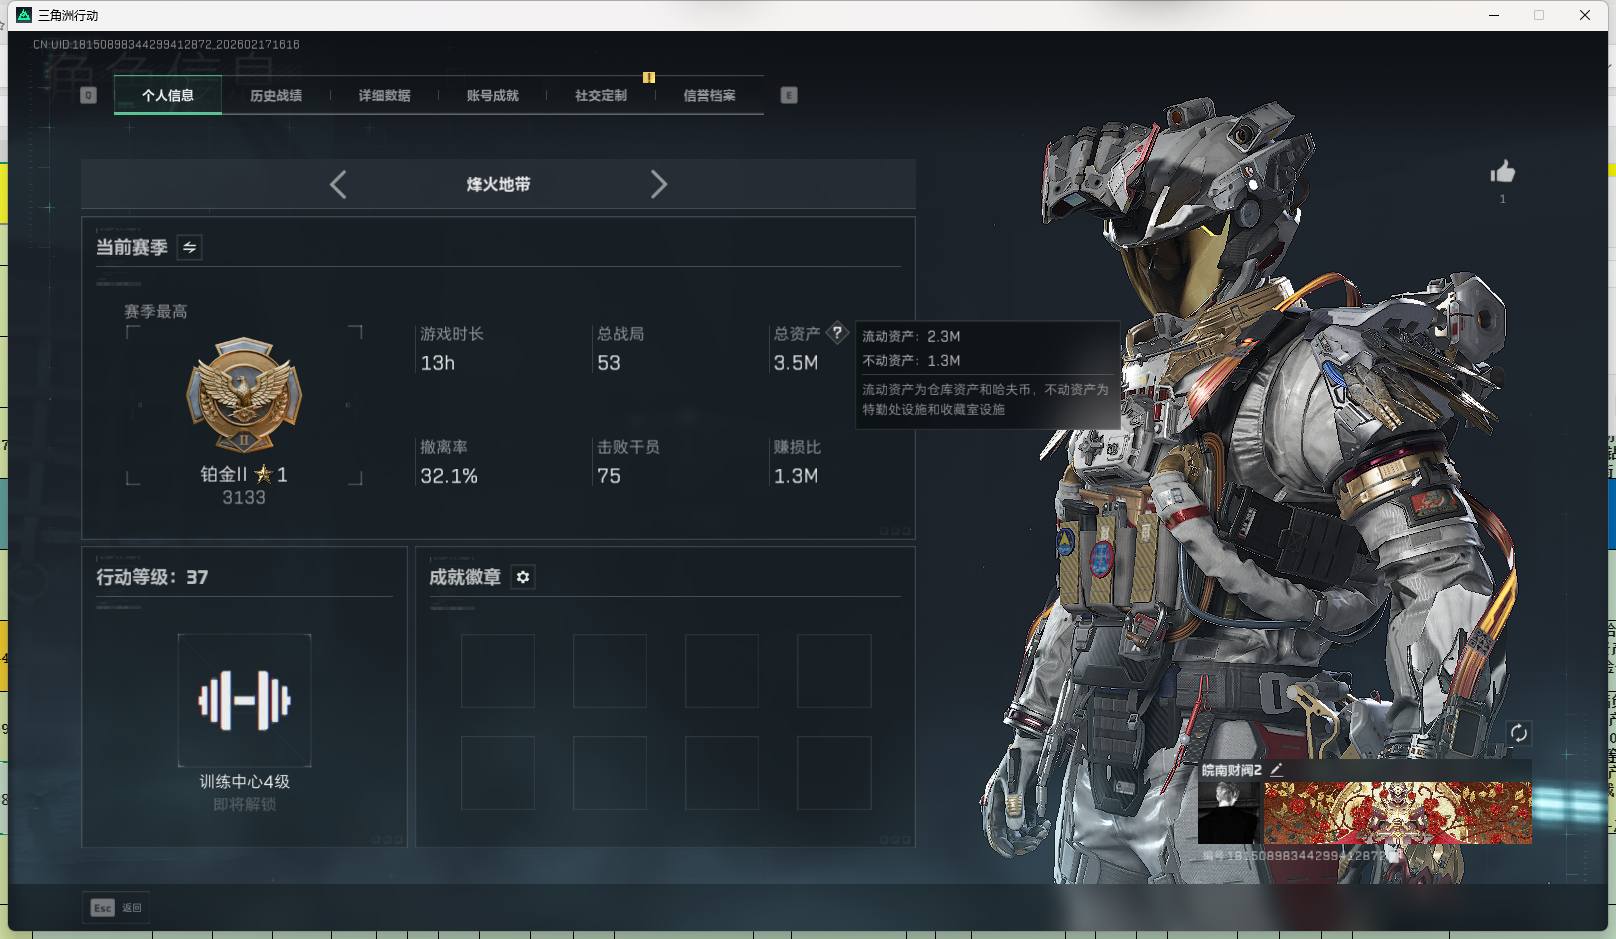Click the 总资产 value 3.5M
Viewport: 1616px width, 939px height.
[x=796, y=363]
